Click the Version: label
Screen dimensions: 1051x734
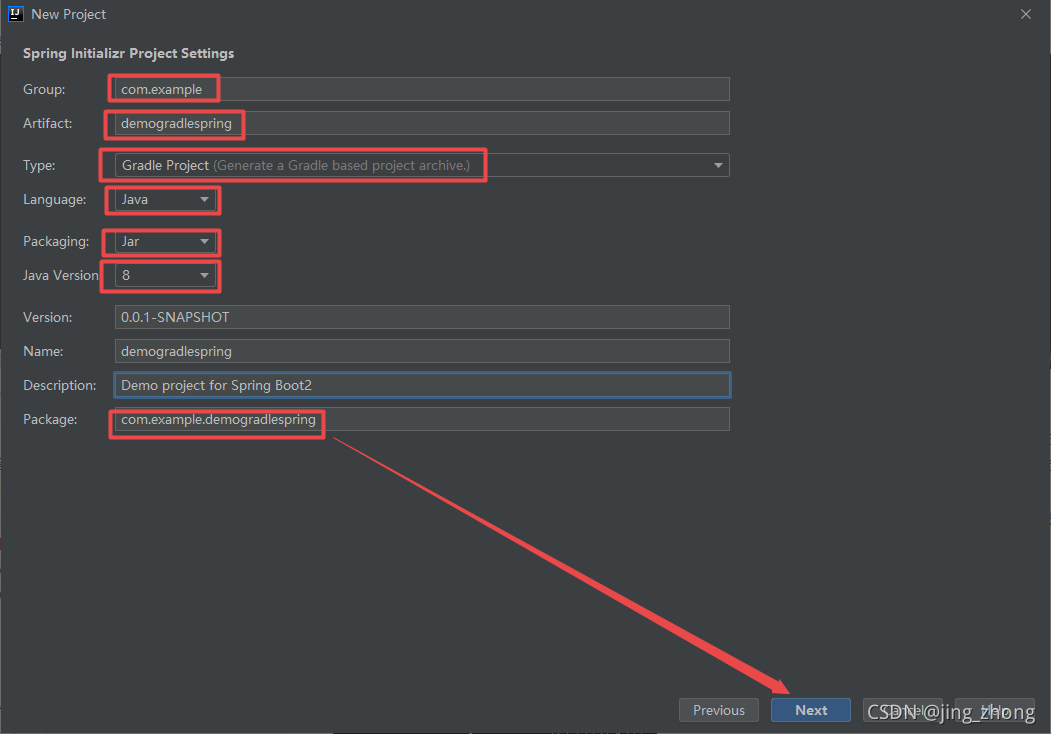[x=48, y=317]
